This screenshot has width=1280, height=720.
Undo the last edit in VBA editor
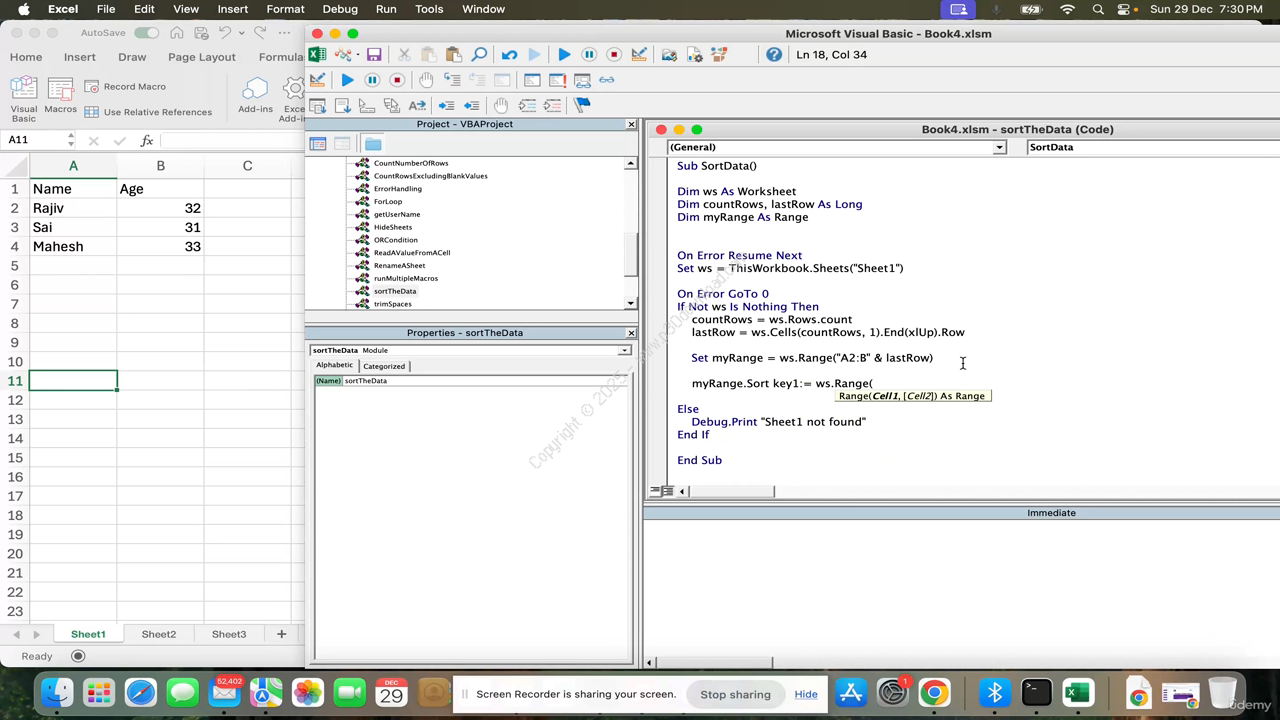[510, 55]
